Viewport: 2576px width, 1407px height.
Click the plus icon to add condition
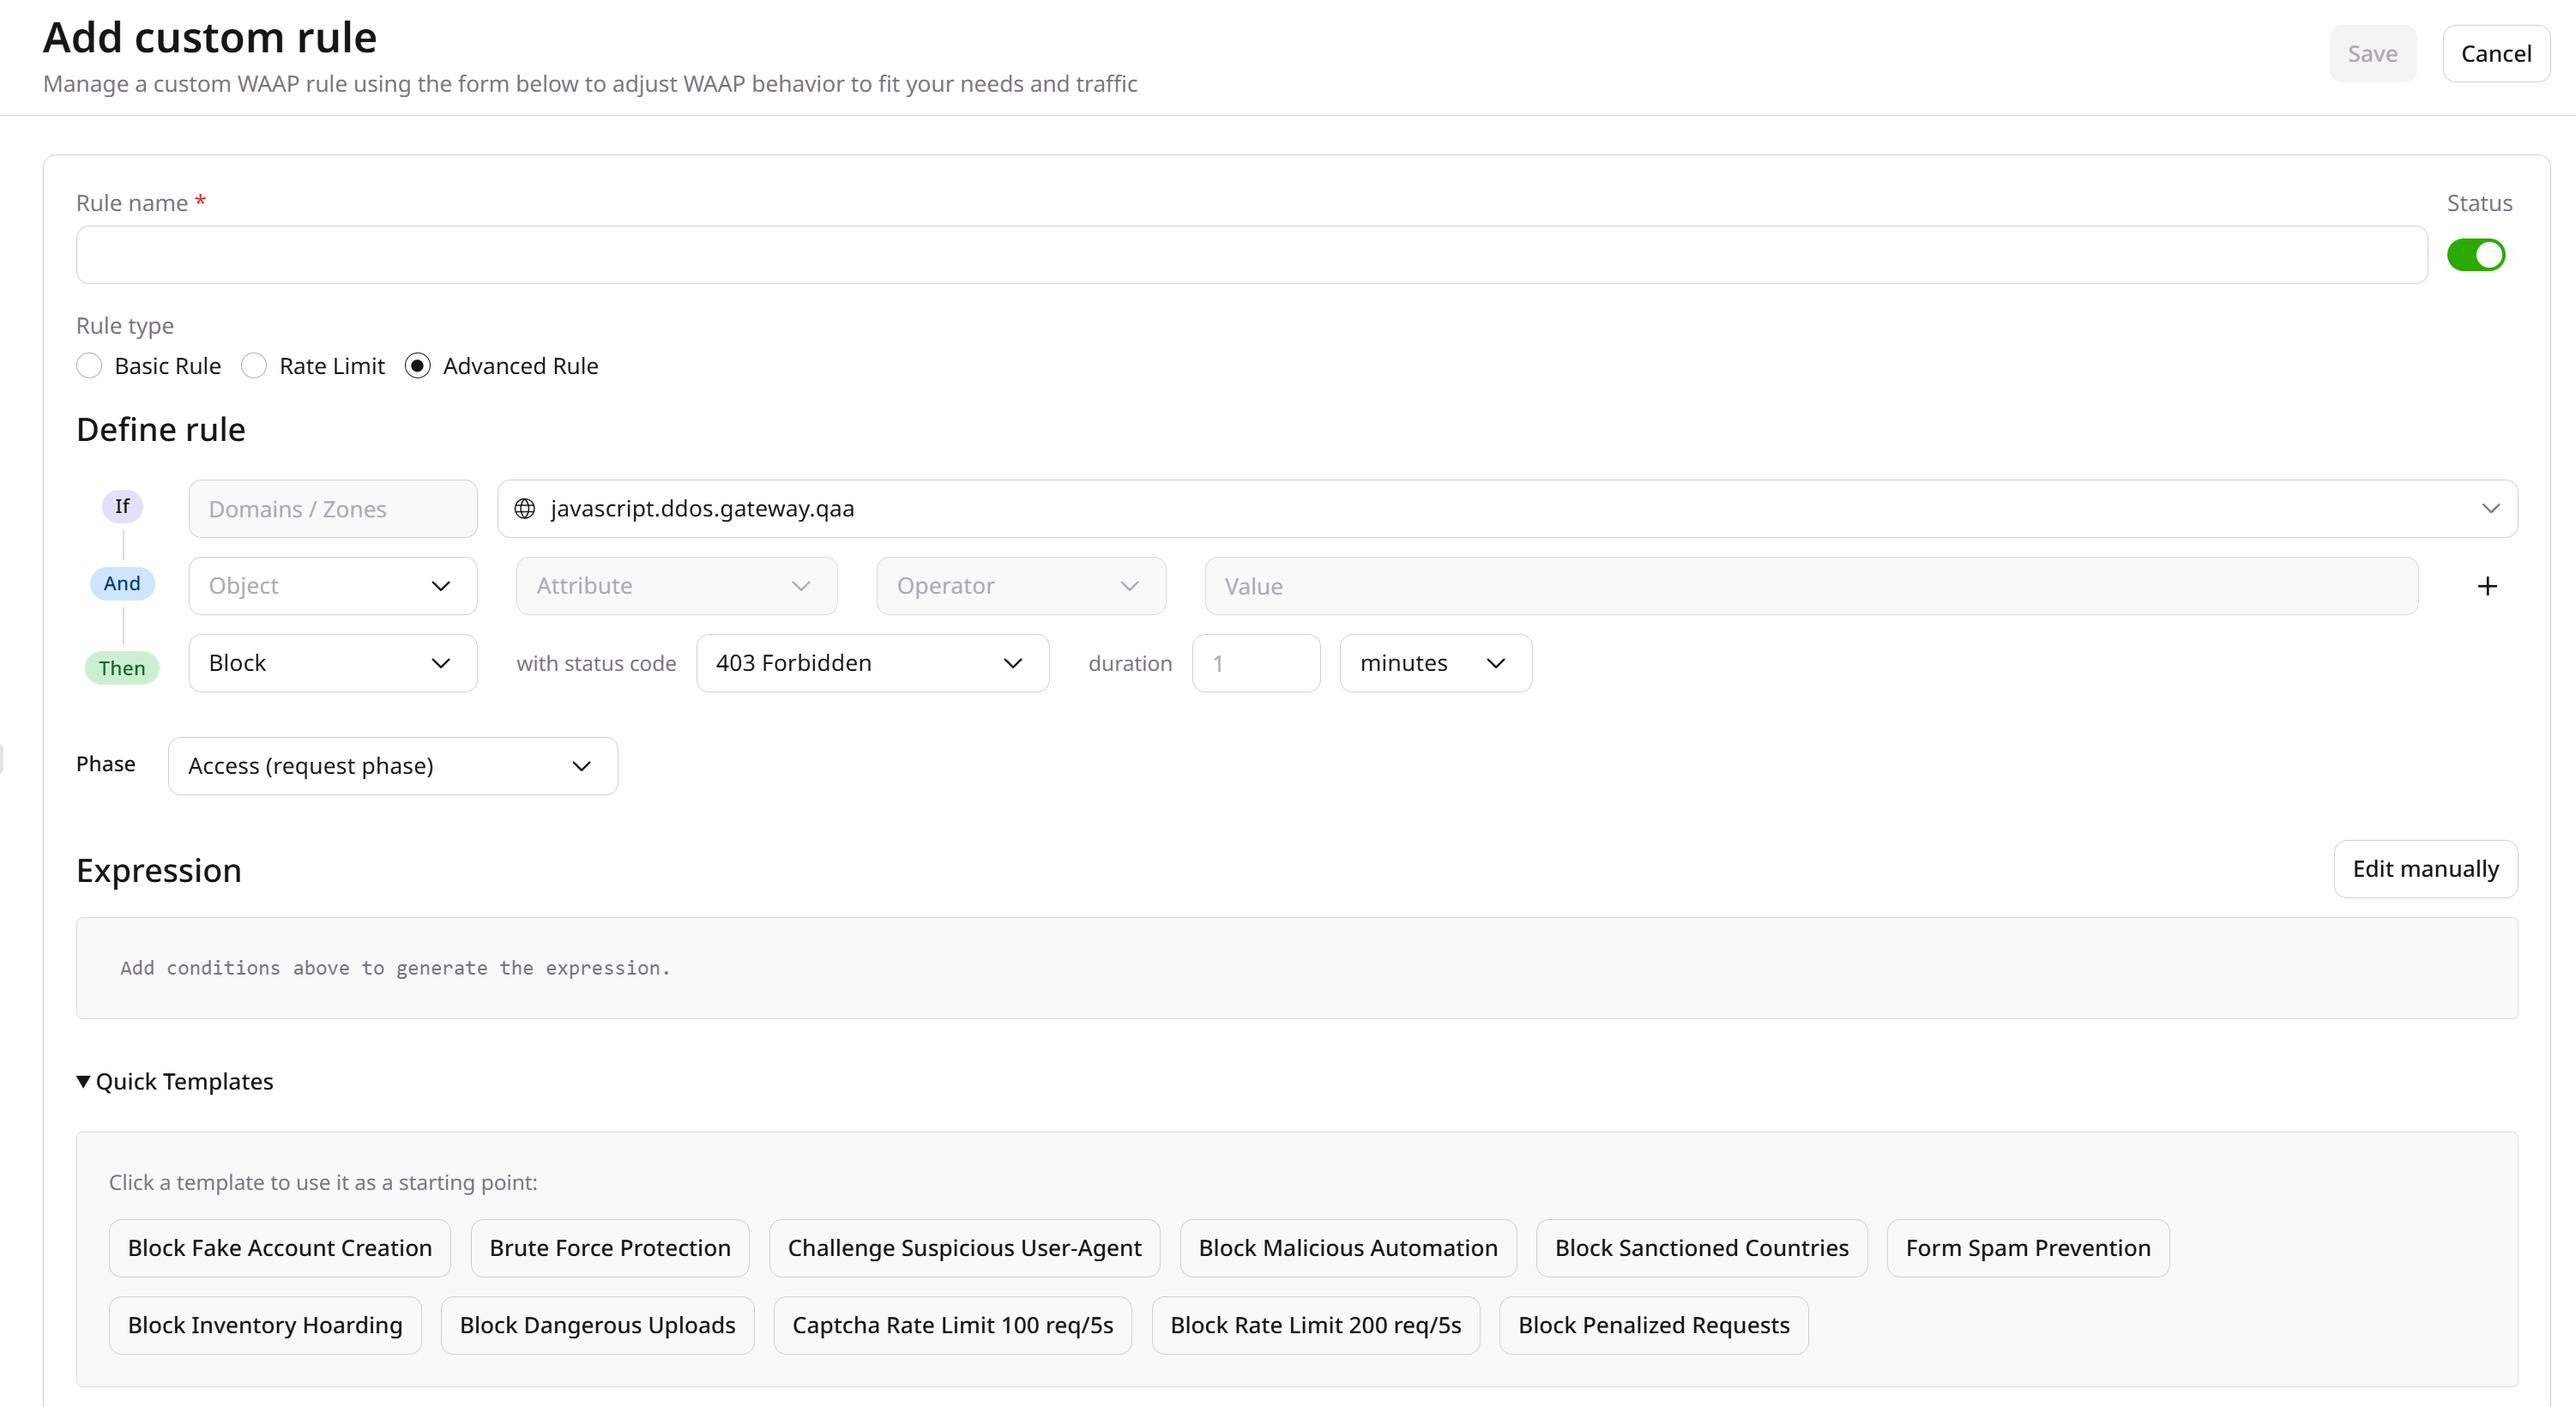[x=2487, y=586]
